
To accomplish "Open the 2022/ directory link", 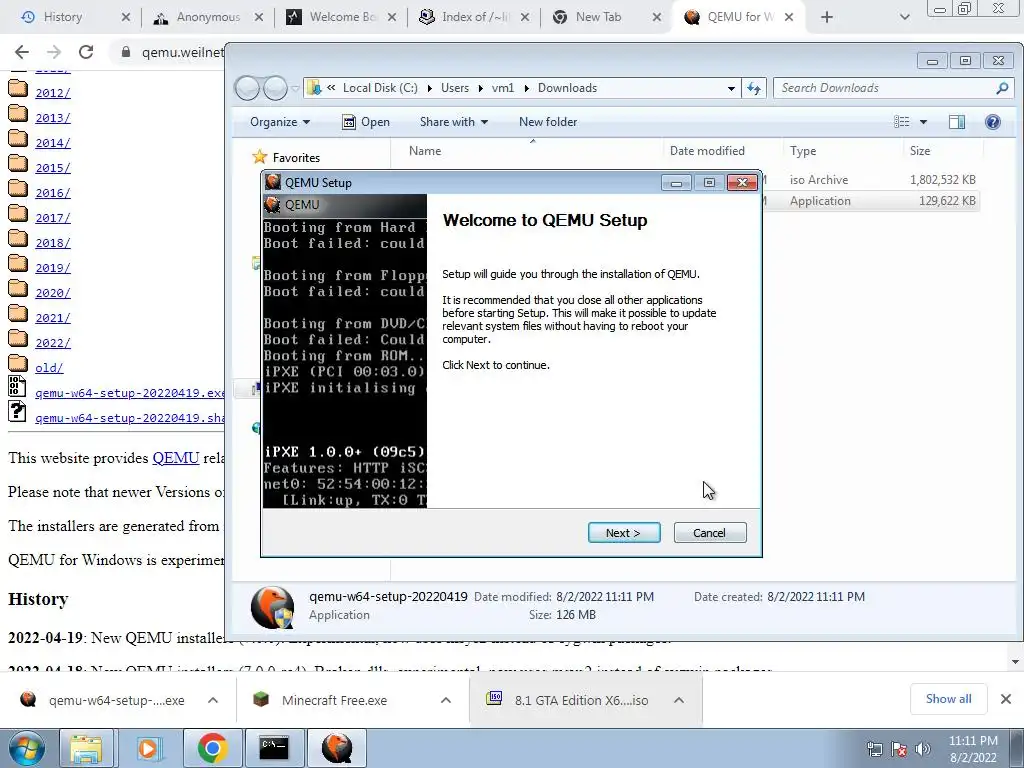I will coord(52,343).
